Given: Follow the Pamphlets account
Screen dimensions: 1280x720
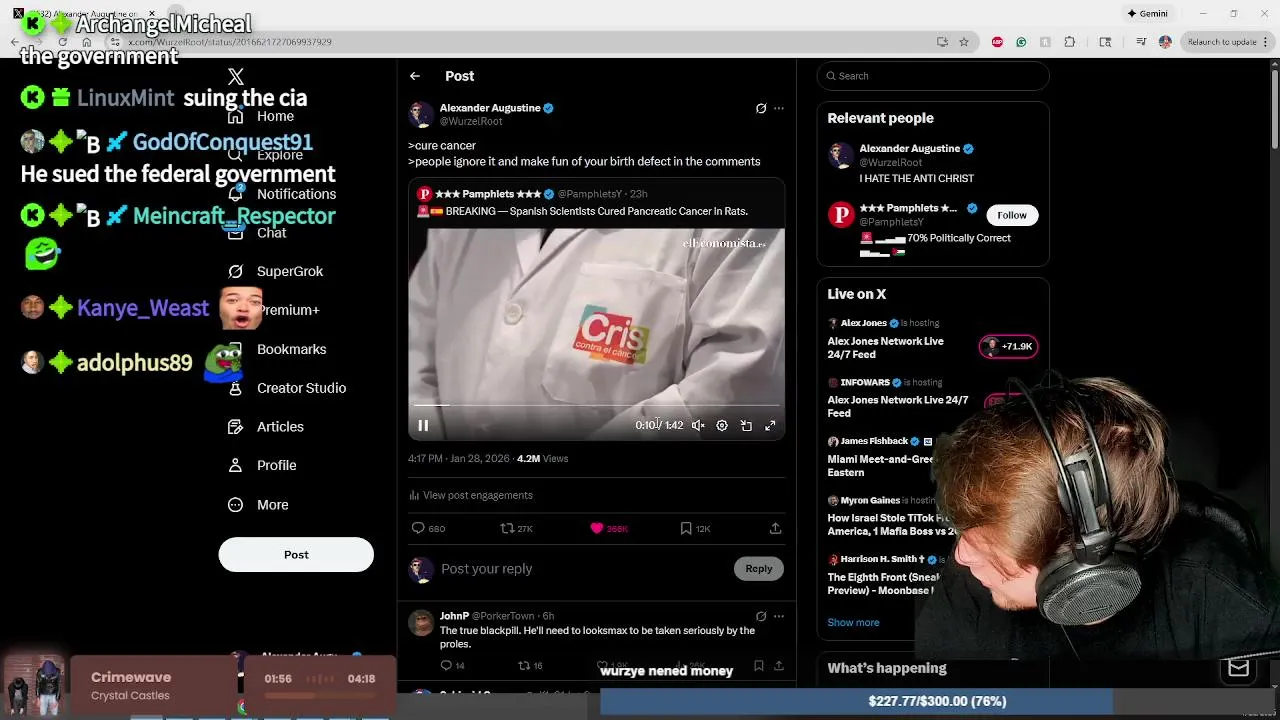Looking at the screenshot, I should click(x=1012, y=215).
